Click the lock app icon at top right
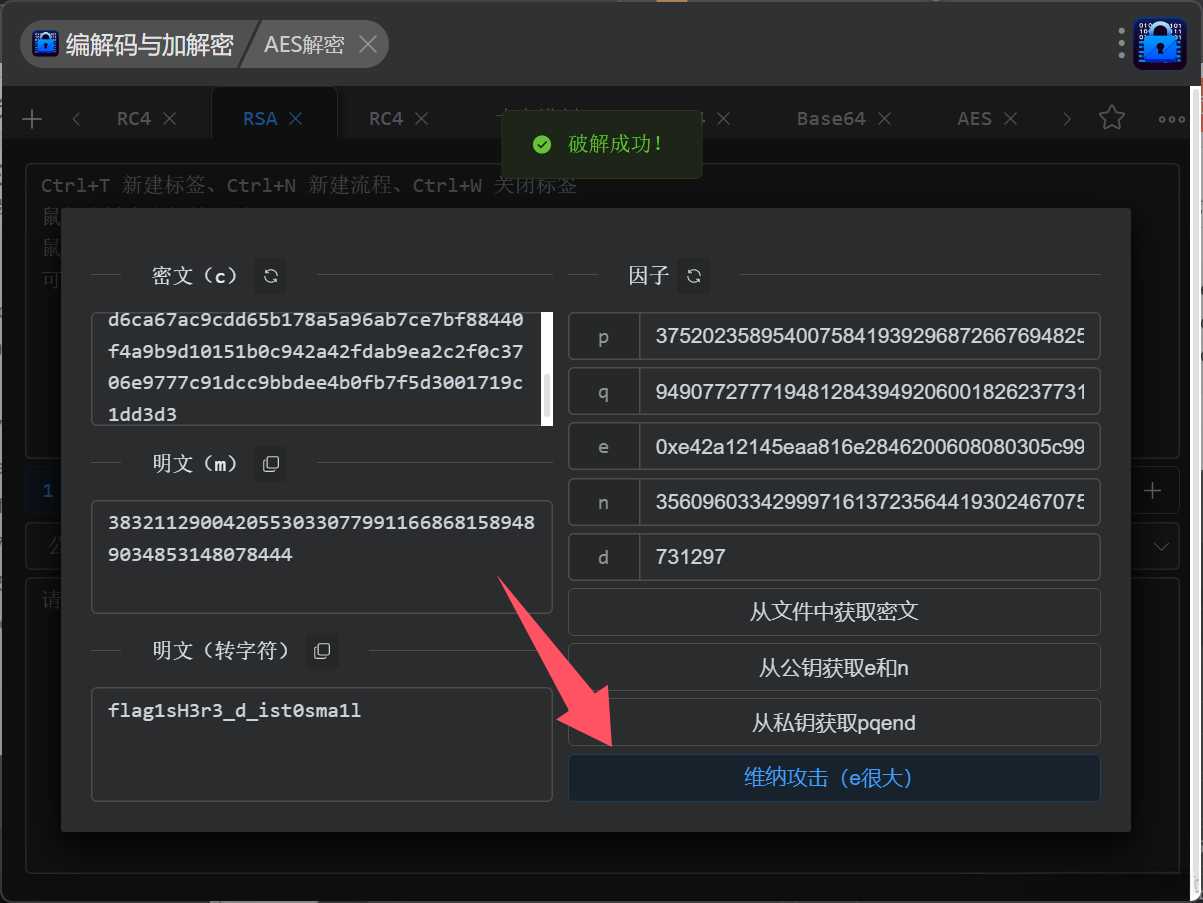The image size is (1203, 903). point(1159,44)
